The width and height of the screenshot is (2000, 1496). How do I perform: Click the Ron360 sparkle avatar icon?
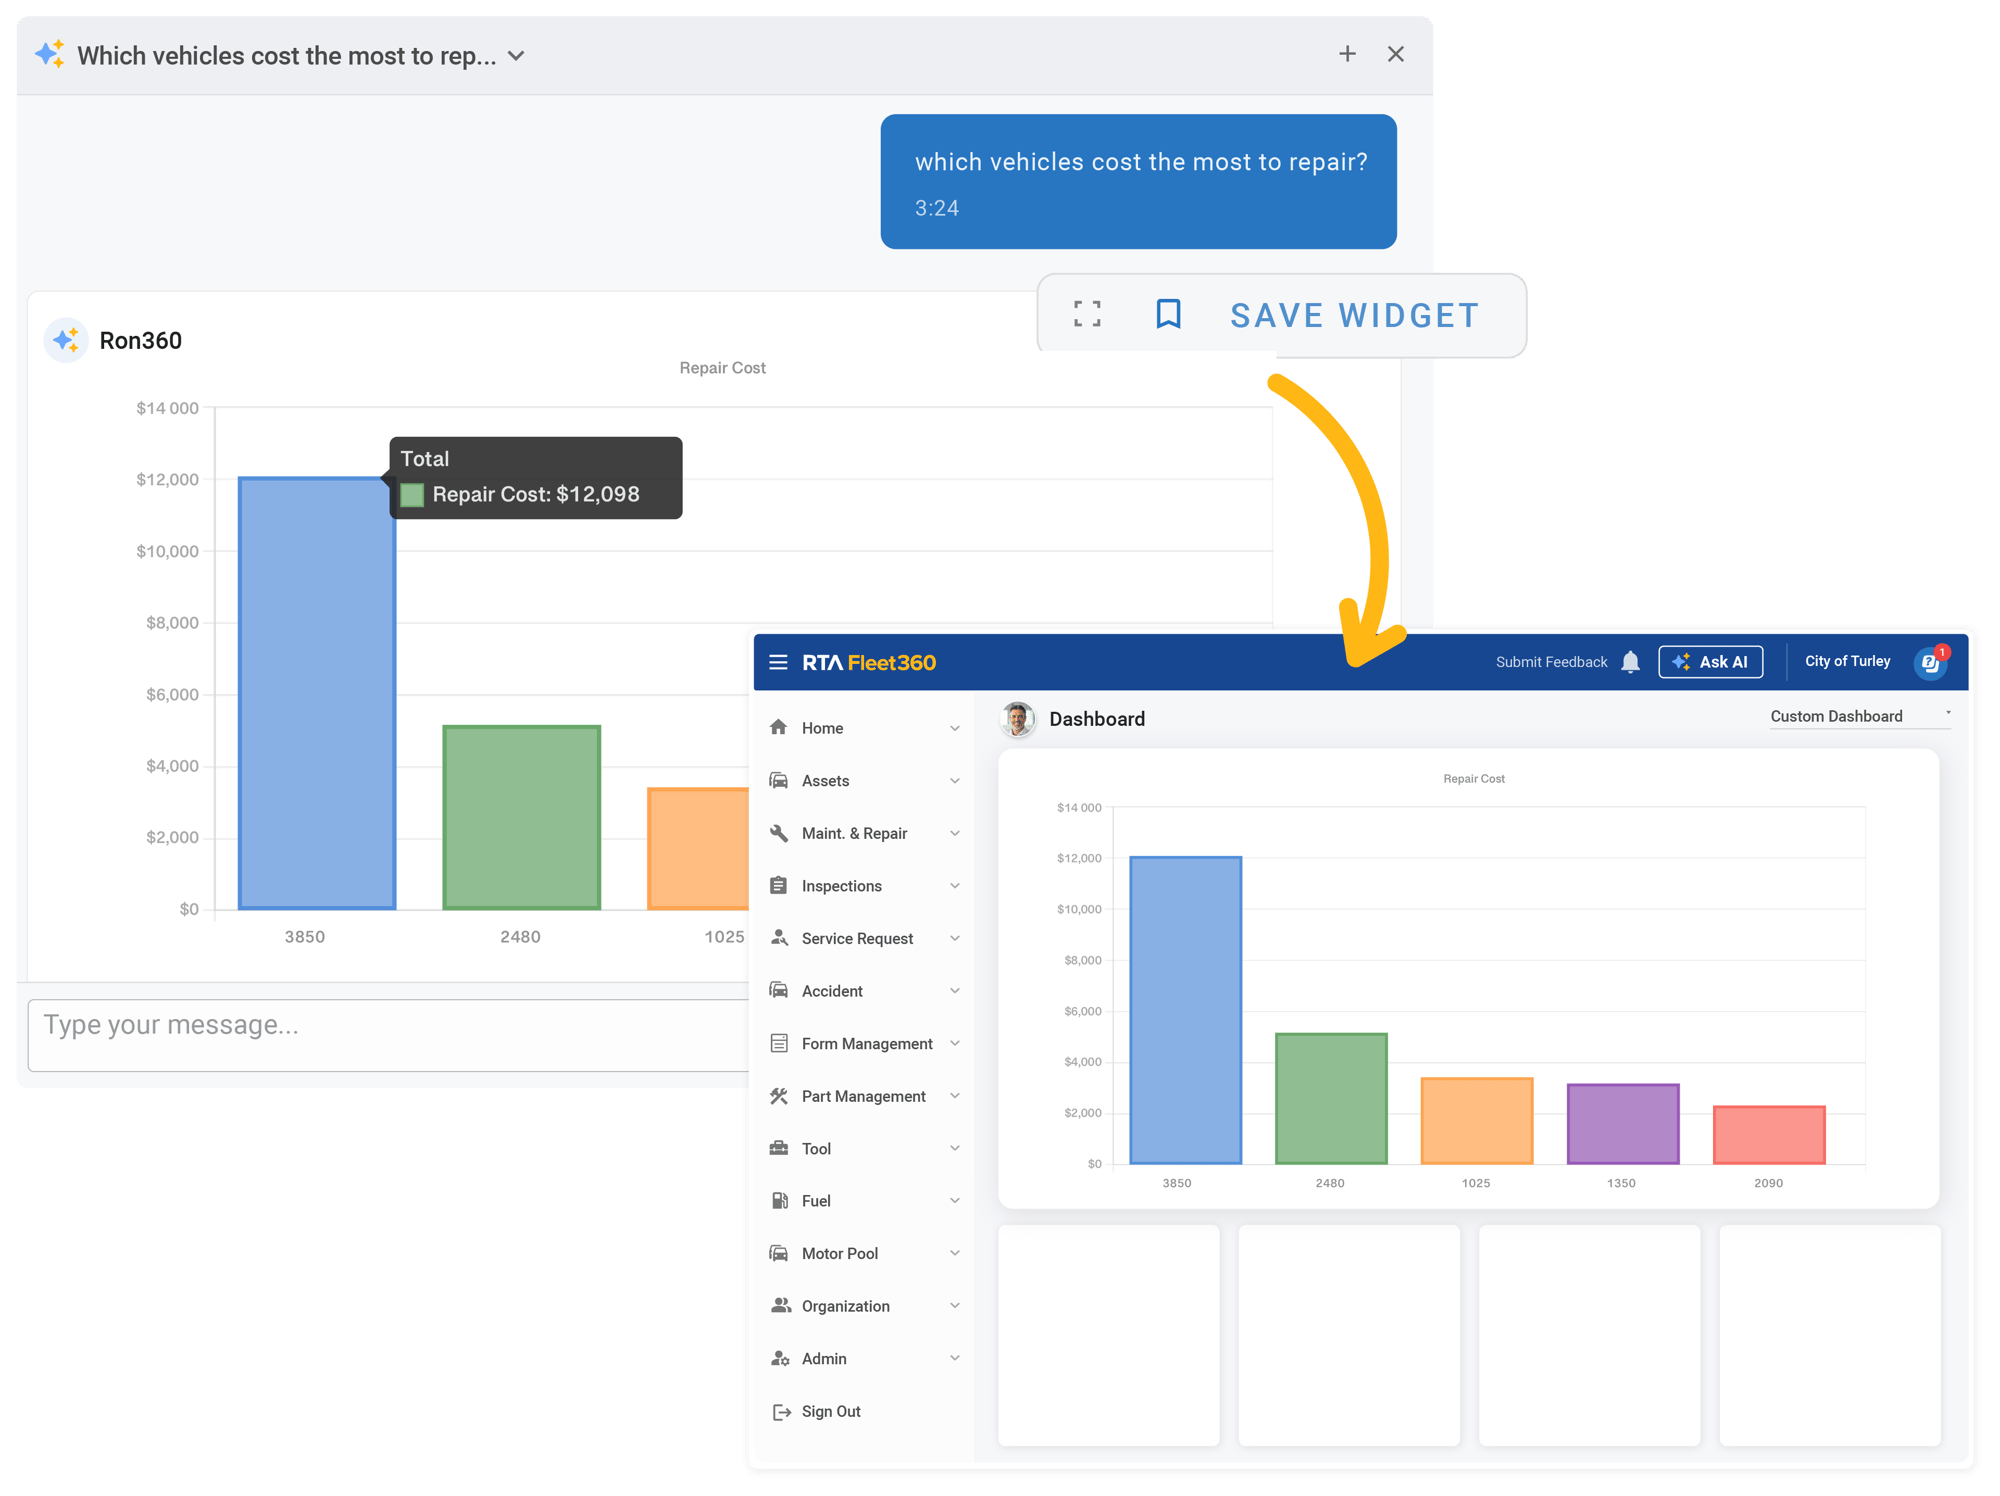click(66, 340)
